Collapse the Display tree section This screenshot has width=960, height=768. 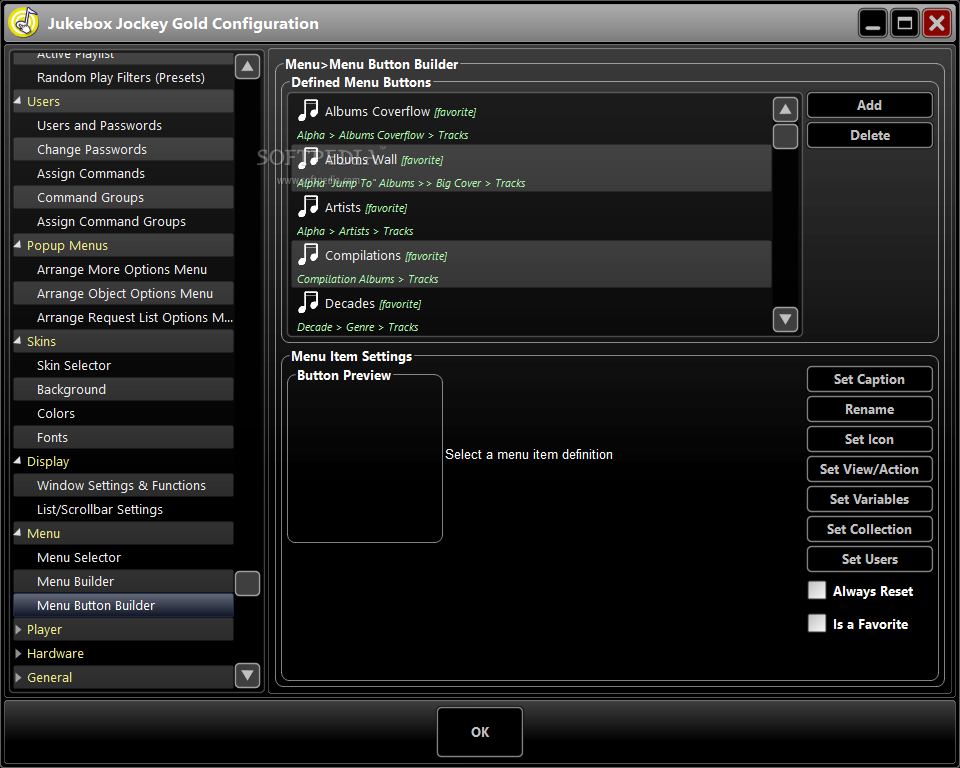[x=18, y=461]
